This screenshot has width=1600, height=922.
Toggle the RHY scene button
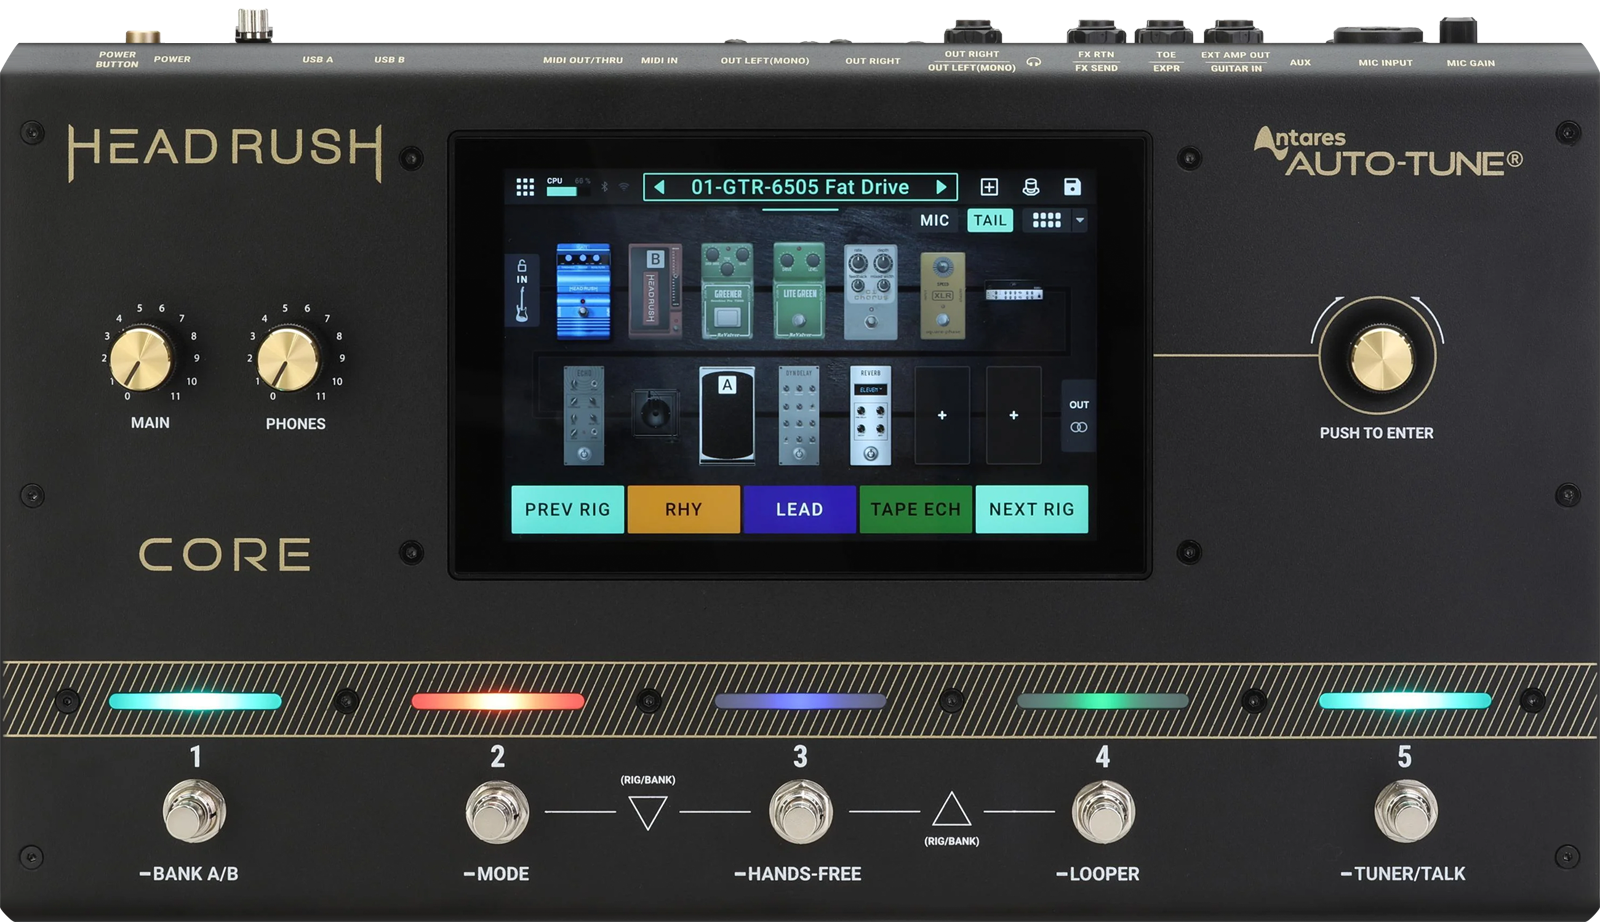pyautogui.click(x=684, y=509)
